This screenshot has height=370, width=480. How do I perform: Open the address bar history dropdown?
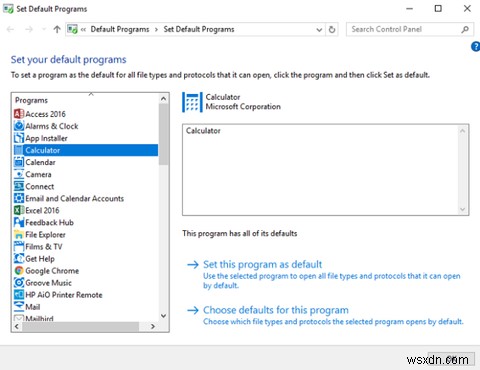pyautogui.click(x=319, y=30)
